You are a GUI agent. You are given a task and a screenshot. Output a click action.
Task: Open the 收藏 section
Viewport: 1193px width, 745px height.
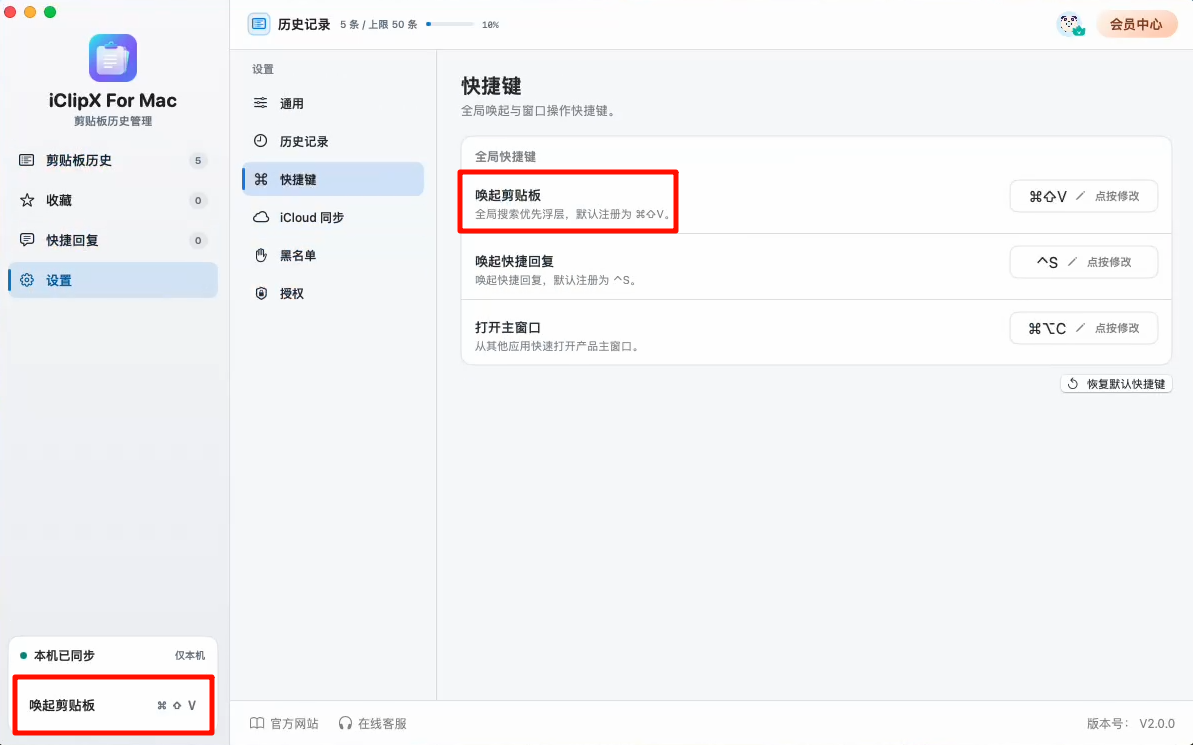coord(113,200)
